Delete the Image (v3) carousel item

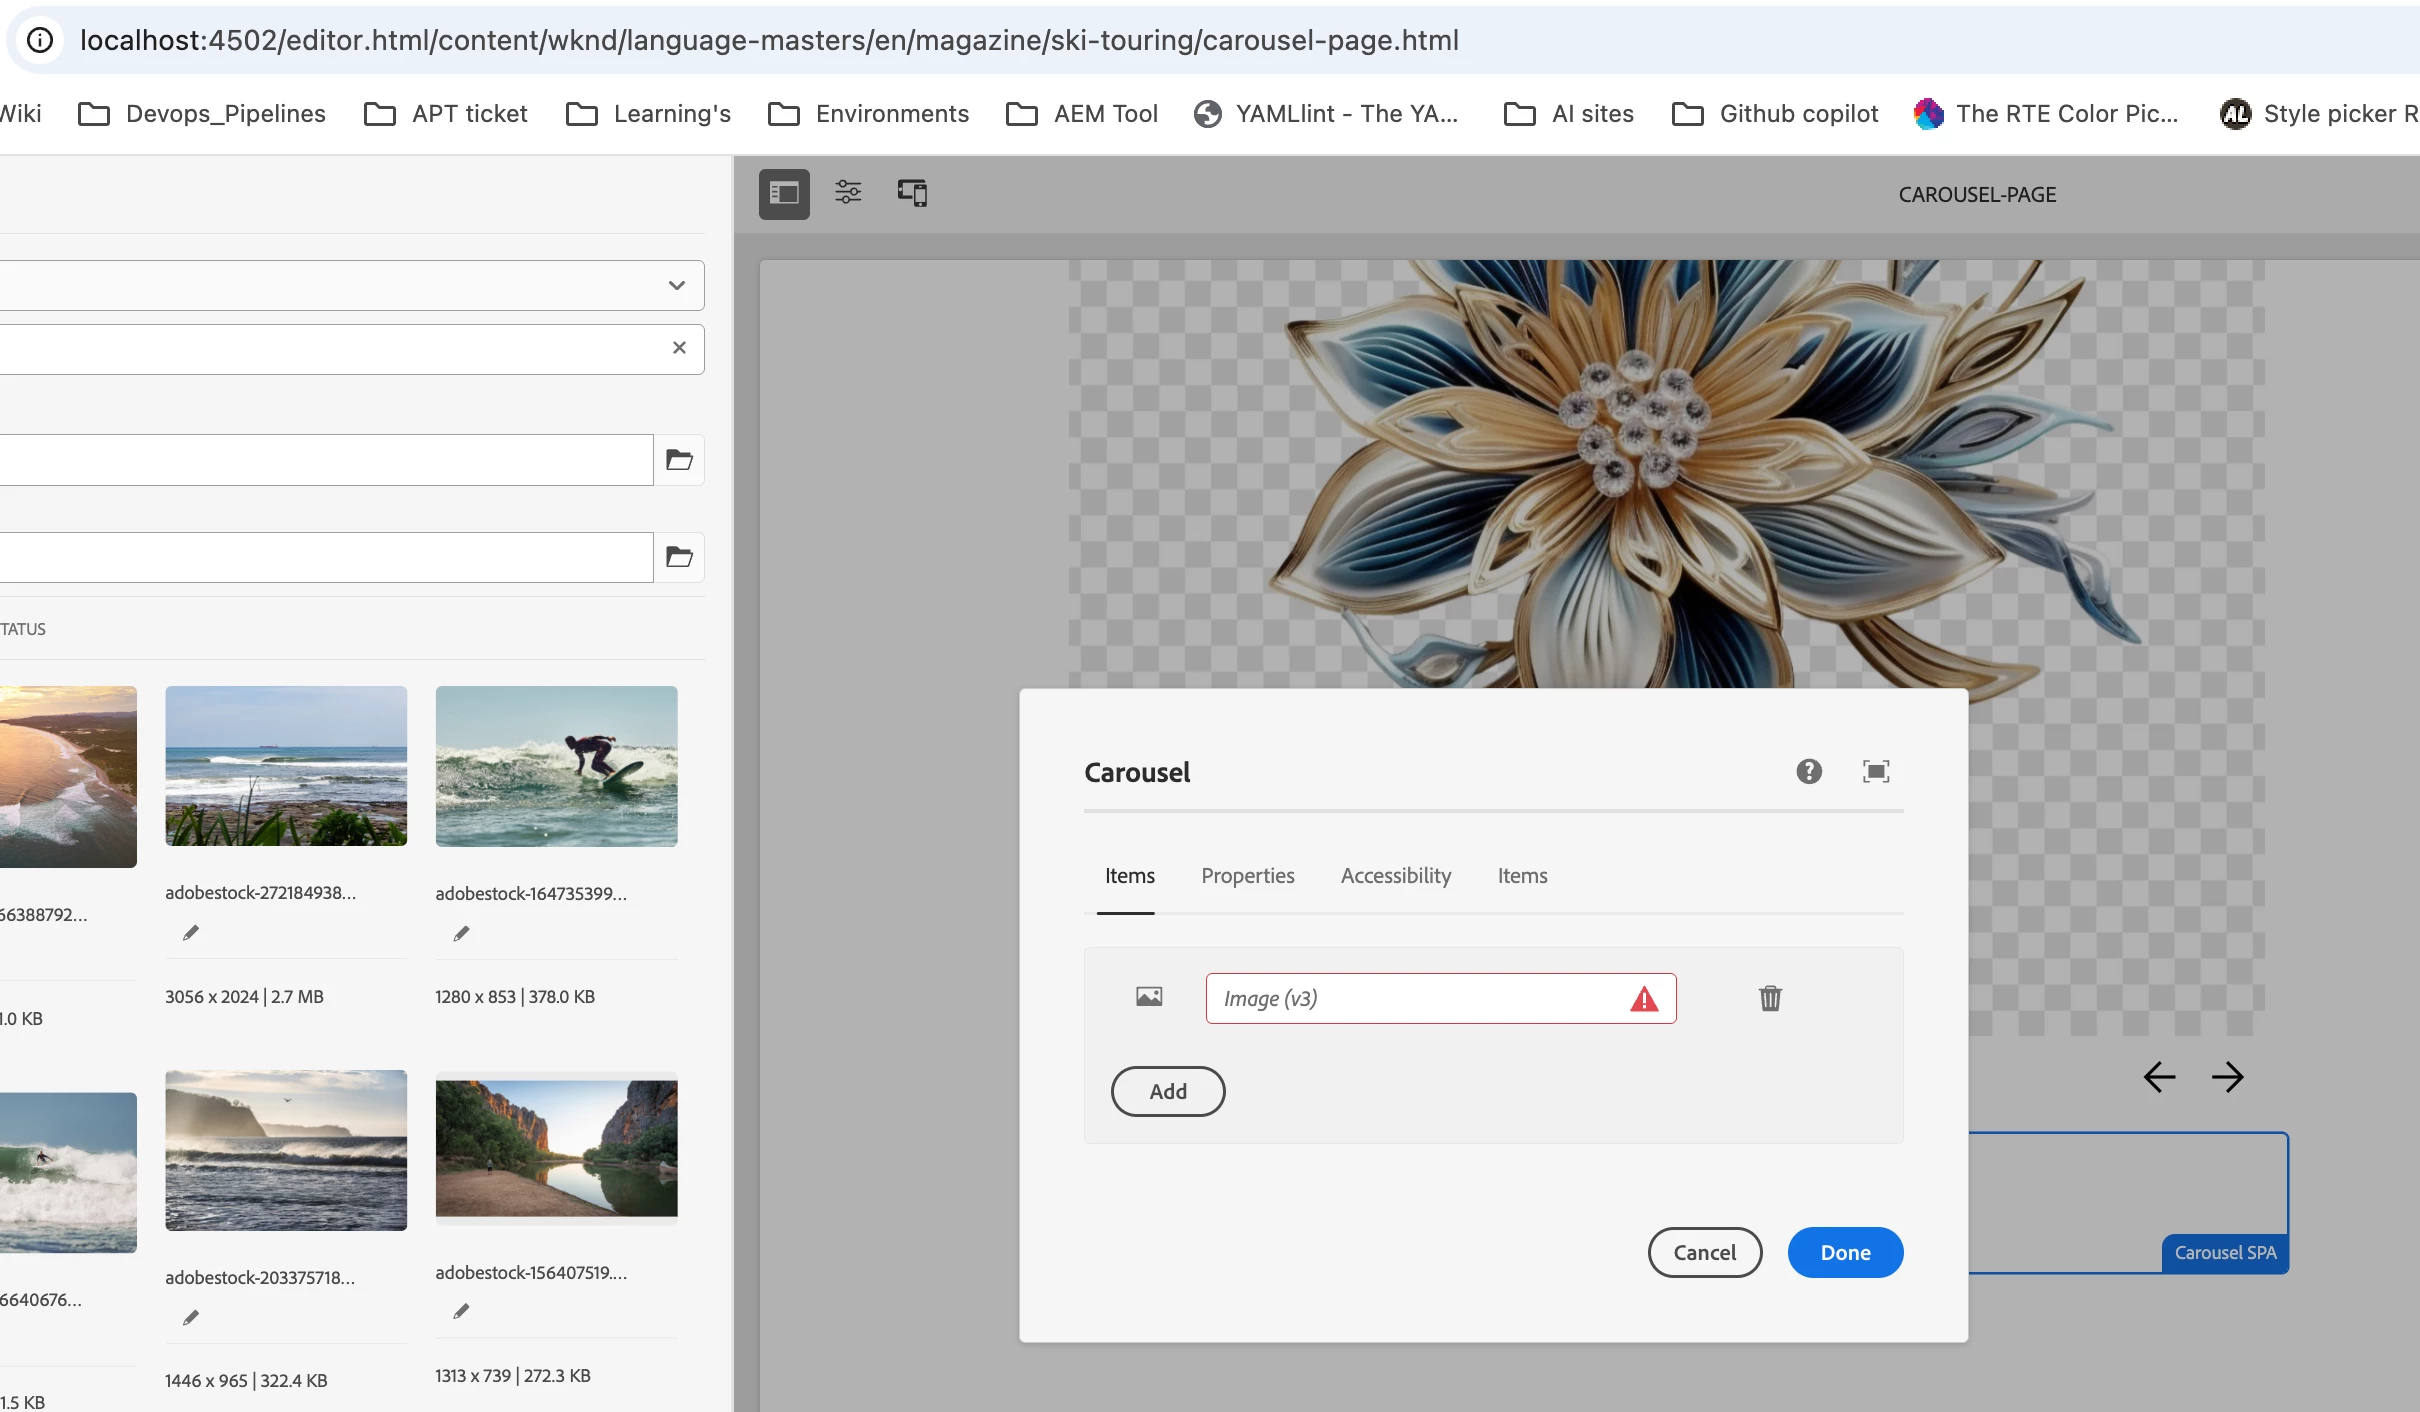1770,998
